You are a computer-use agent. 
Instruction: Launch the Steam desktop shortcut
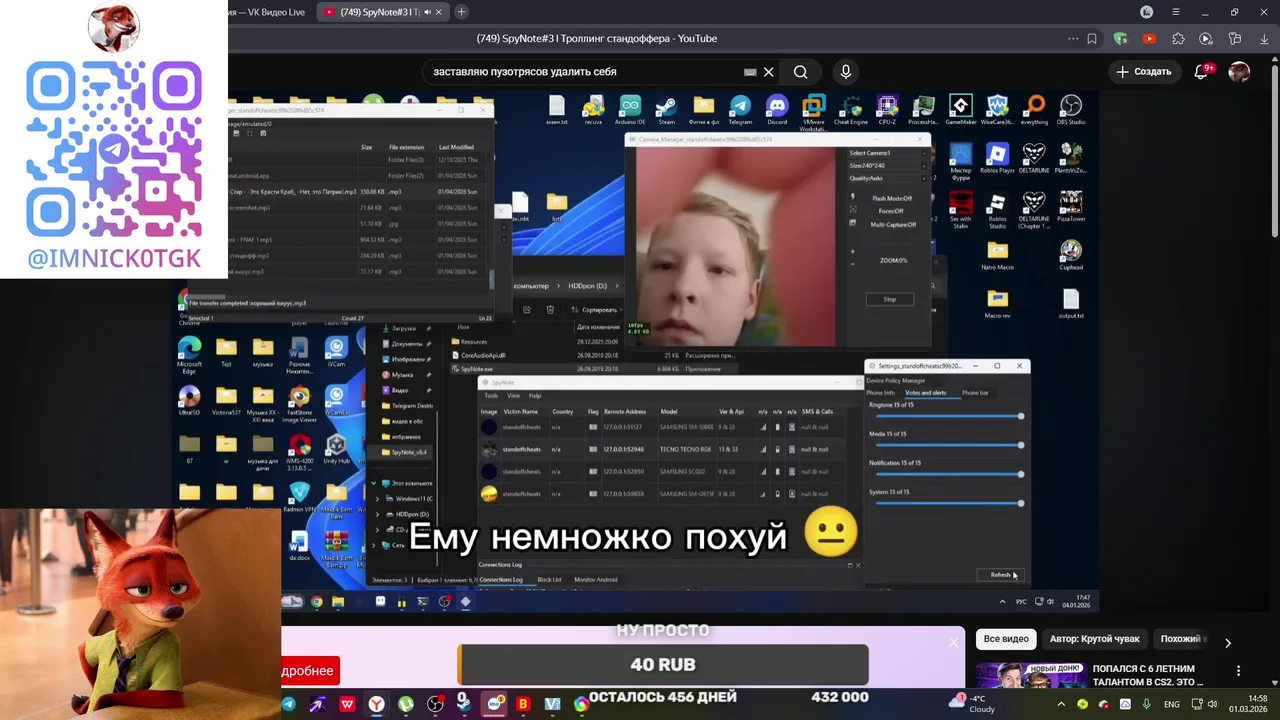[x=666, y=110]
